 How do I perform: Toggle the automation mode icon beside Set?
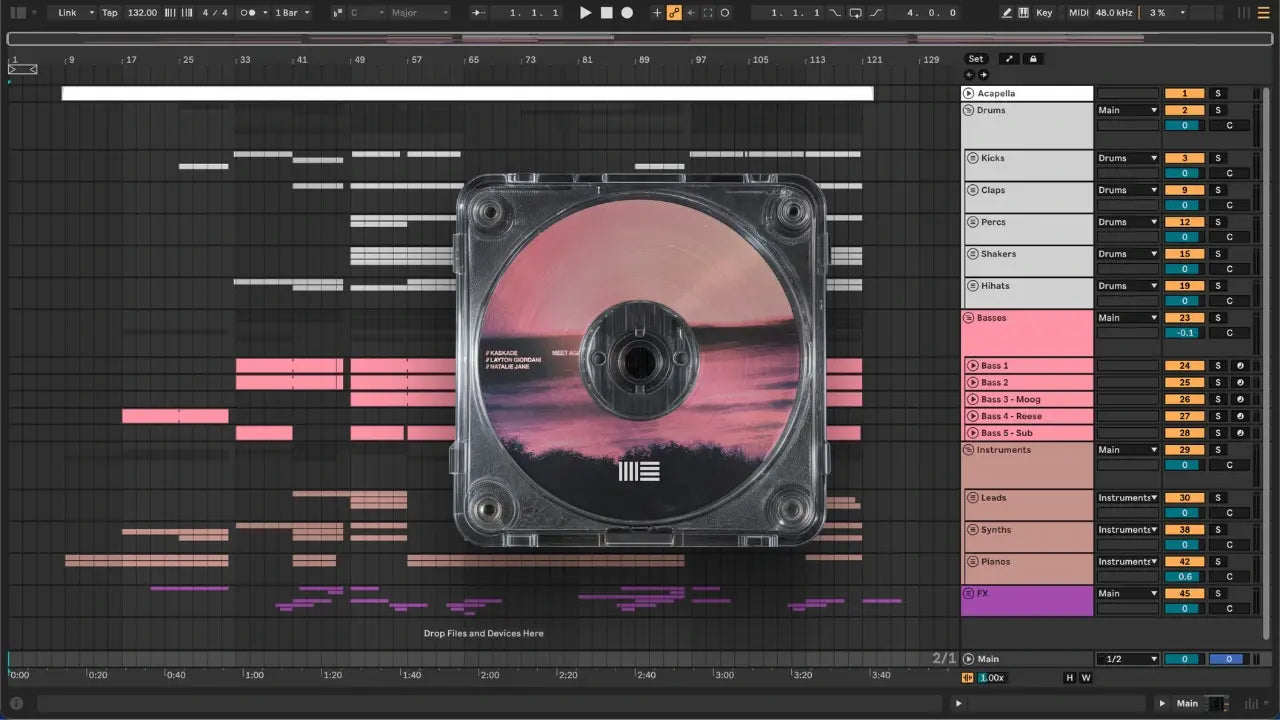point(1008,59)
